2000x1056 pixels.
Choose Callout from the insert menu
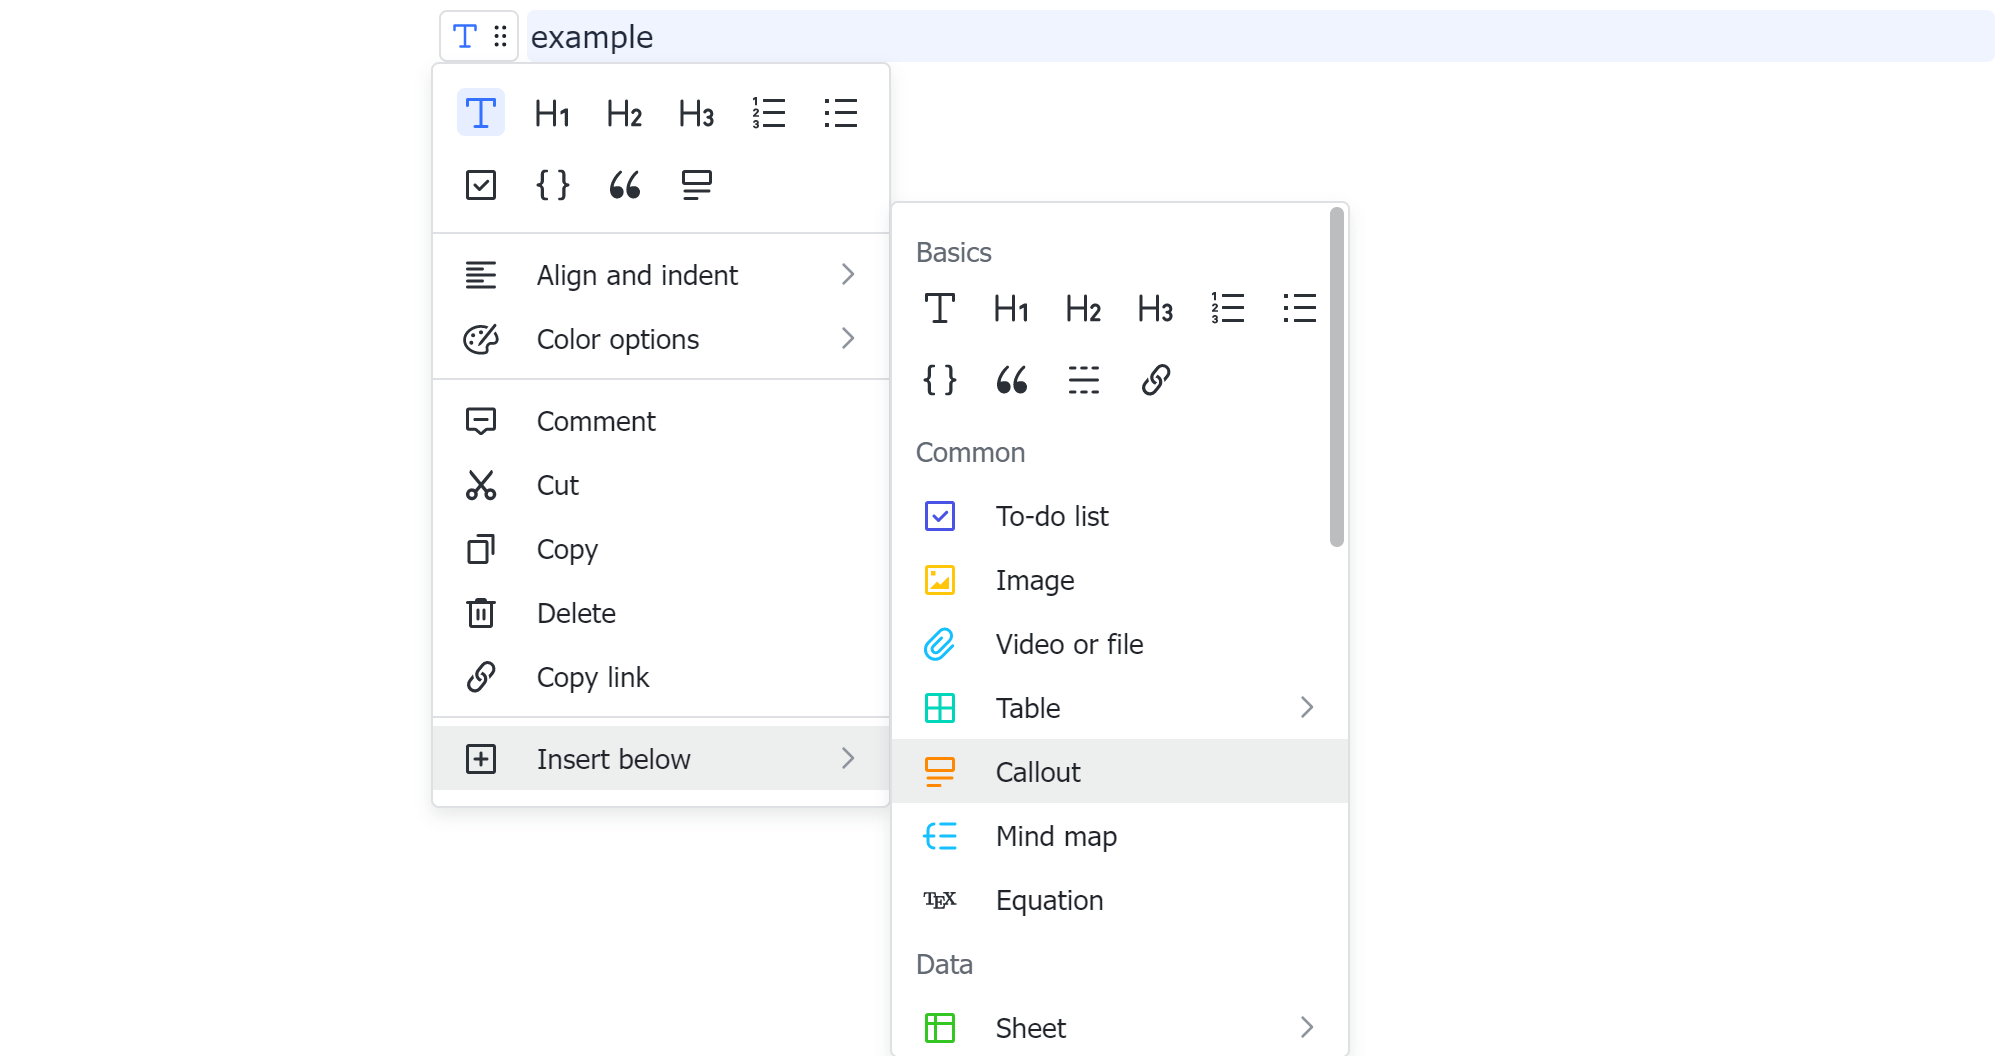1038,771
